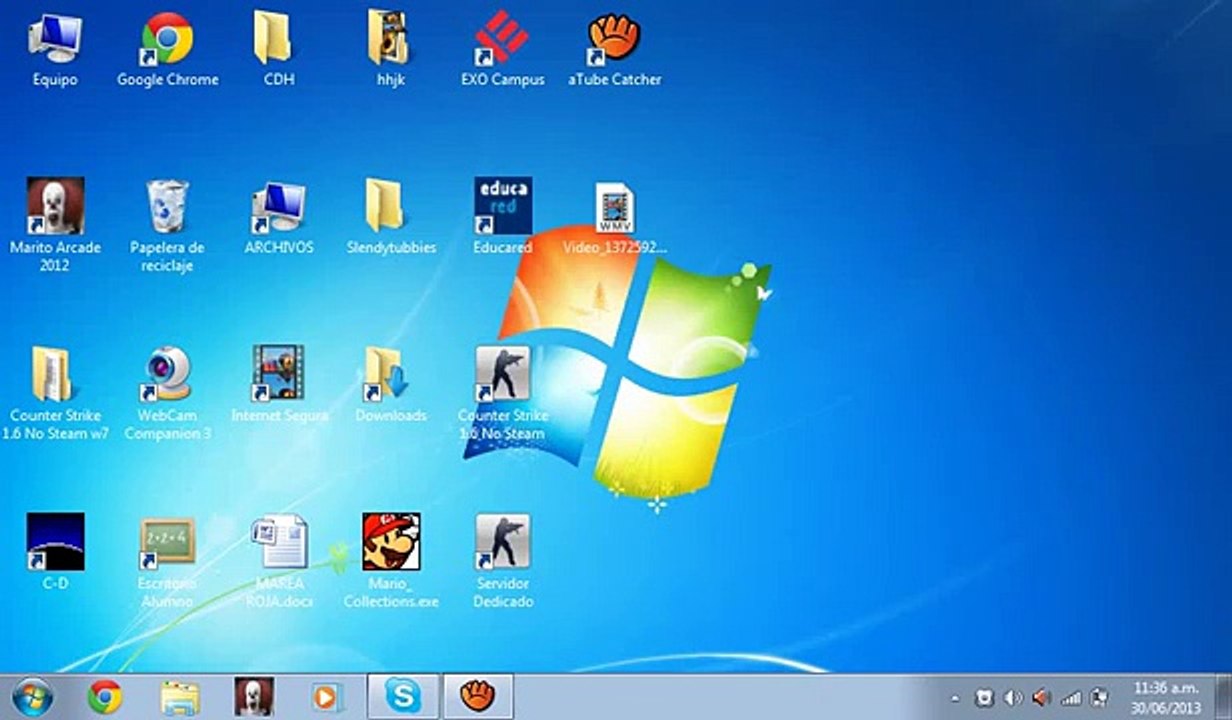
Task: Open the network signal tray icon
Action: point(1071,697)
